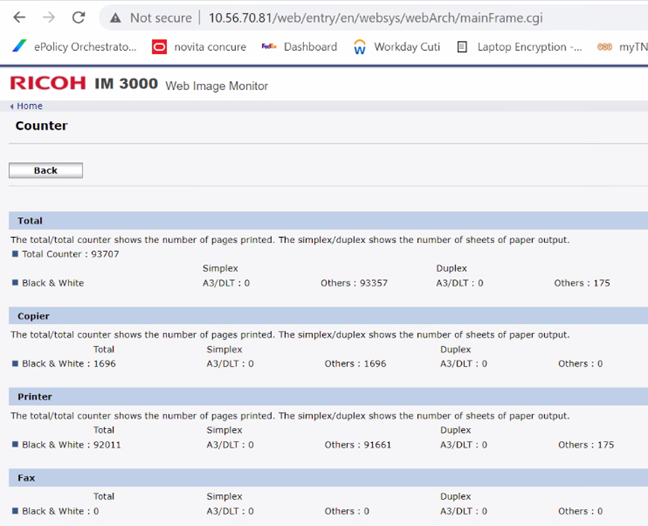Click Black & White : 1696 in Copier
Viewport: 648px width, 526px height.
click(x=69, y=364)
